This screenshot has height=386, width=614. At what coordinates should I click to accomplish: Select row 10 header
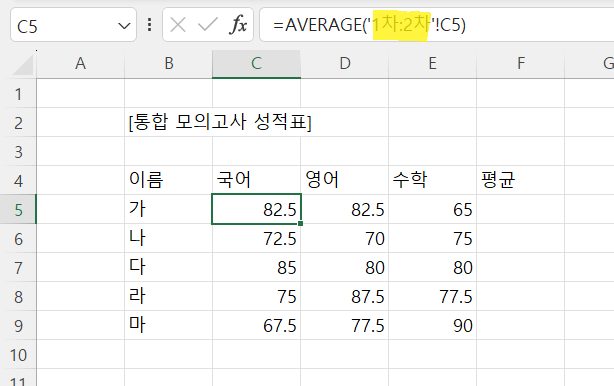pos(18,354)
